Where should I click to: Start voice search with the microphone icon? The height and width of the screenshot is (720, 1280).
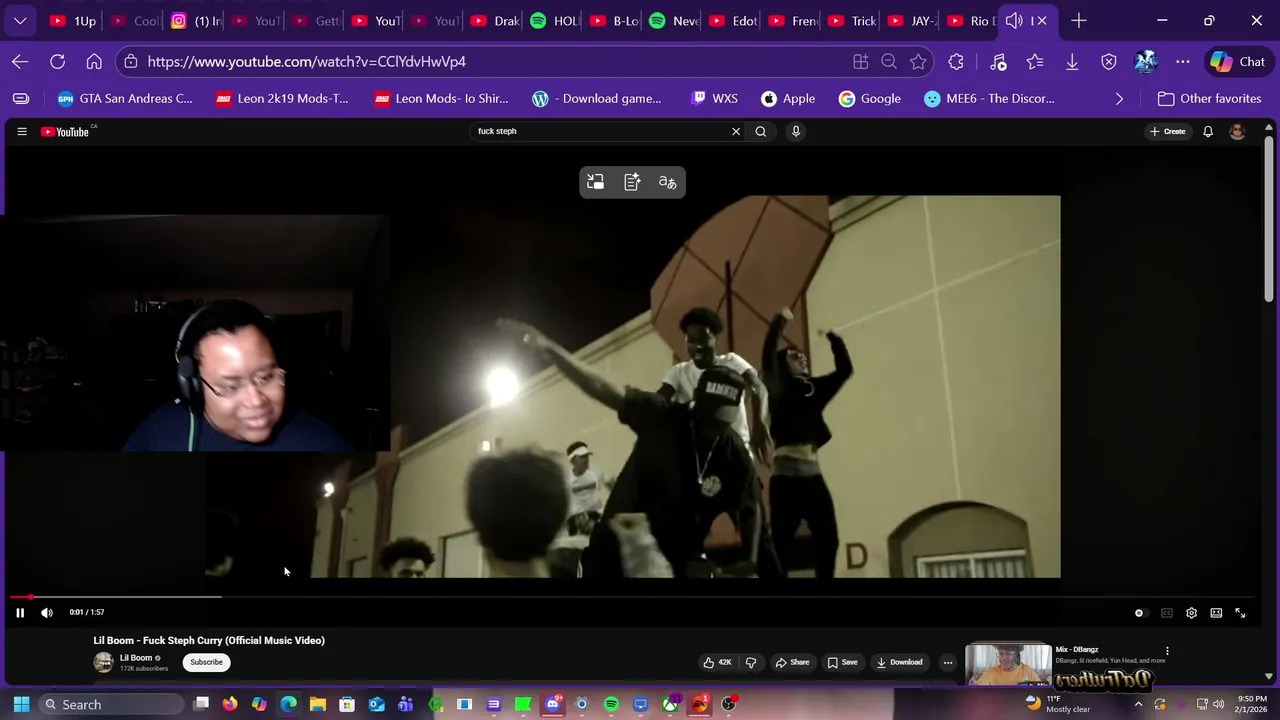pos(796,131)
